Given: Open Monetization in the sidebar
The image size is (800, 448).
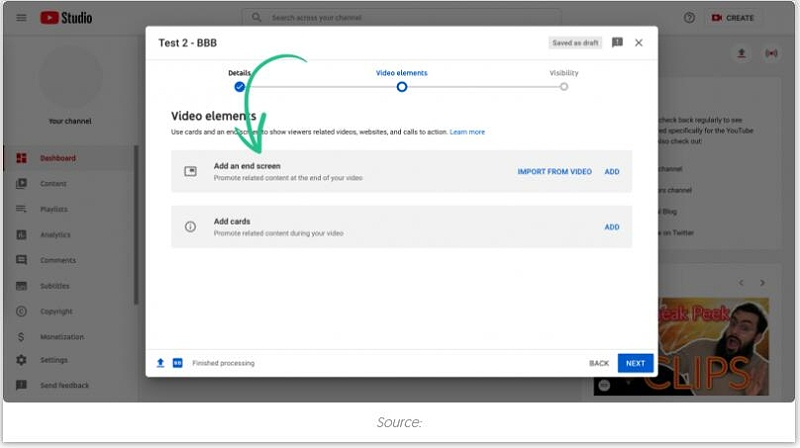Looking at the screenshot, I should click(61, 337).
